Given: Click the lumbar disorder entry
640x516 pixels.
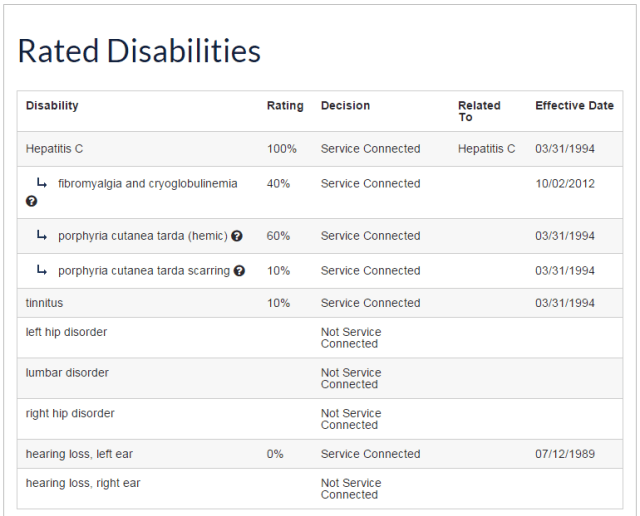Looking at the screenshot, I should pyautogui.click(x=67, y=373).
